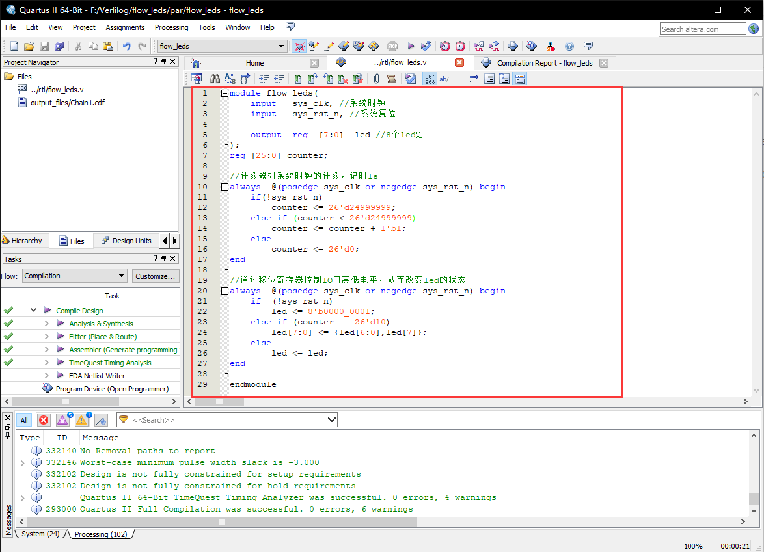Close the Project Navigator panel
Image resolution: width=764 pixels, height=553 pixels.
pos(172,61)
